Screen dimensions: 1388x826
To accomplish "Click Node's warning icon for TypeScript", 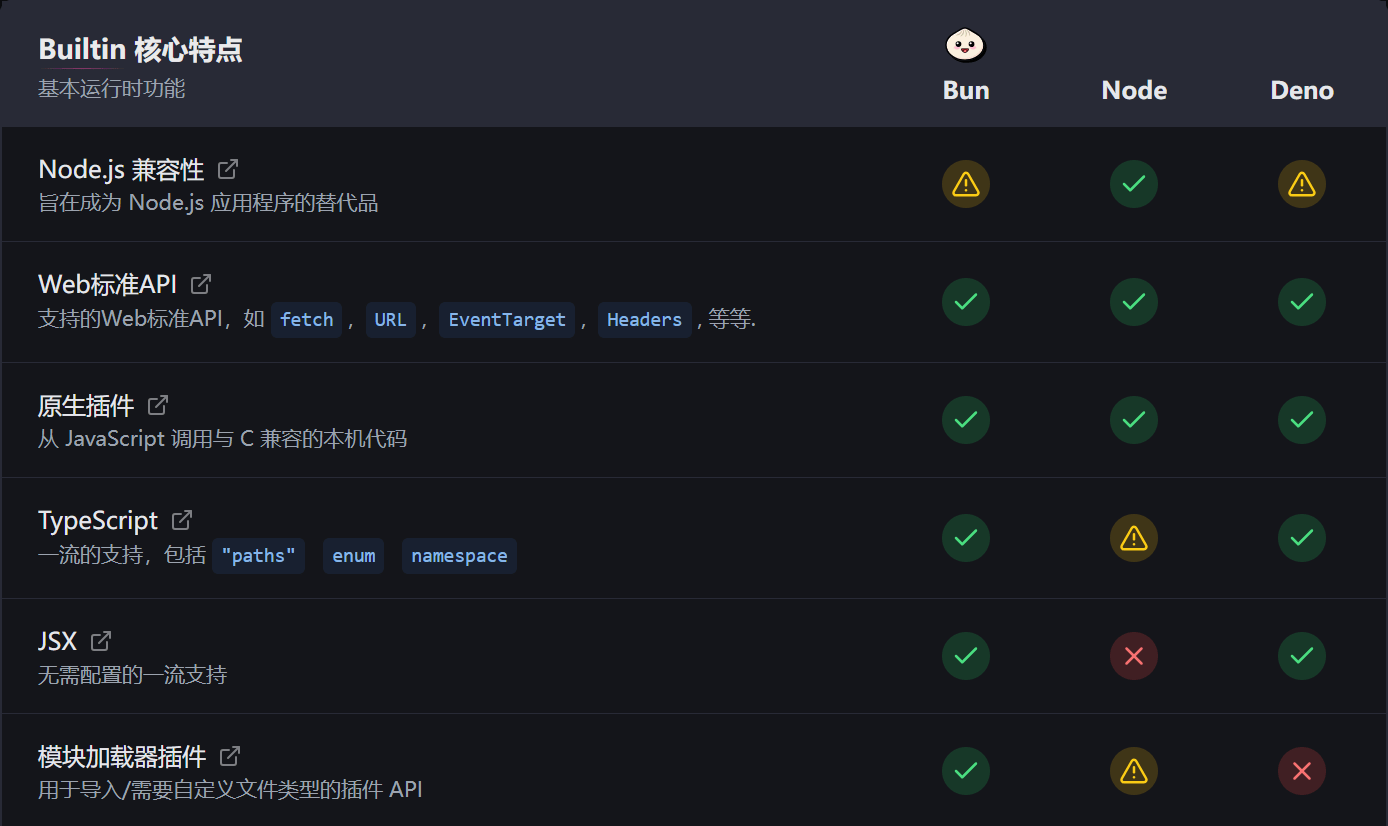I will (x=1133, y=538).
